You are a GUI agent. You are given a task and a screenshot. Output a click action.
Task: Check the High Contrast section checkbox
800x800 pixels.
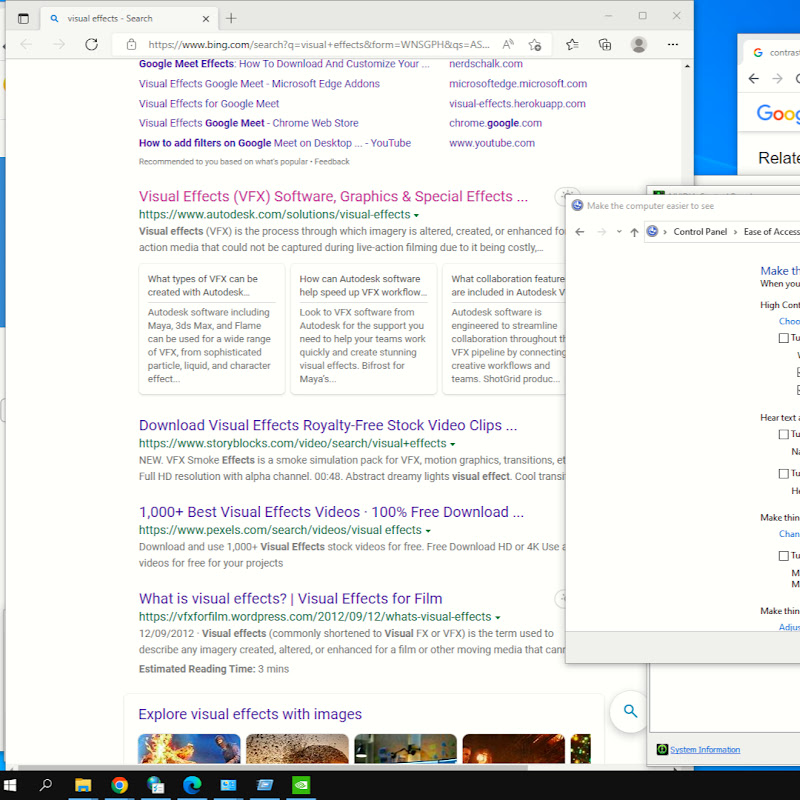[x=784, y=338]
